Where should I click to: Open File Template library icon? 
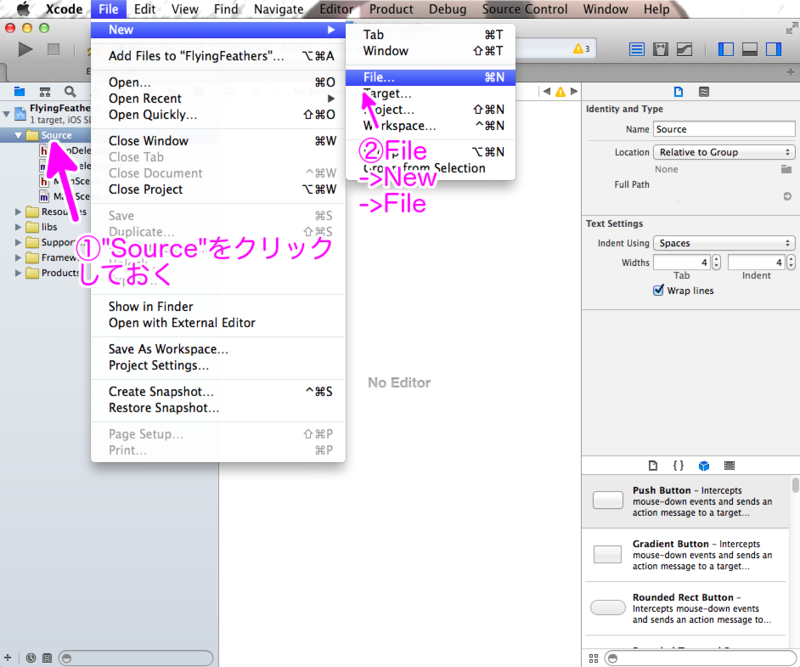point(653,465)
